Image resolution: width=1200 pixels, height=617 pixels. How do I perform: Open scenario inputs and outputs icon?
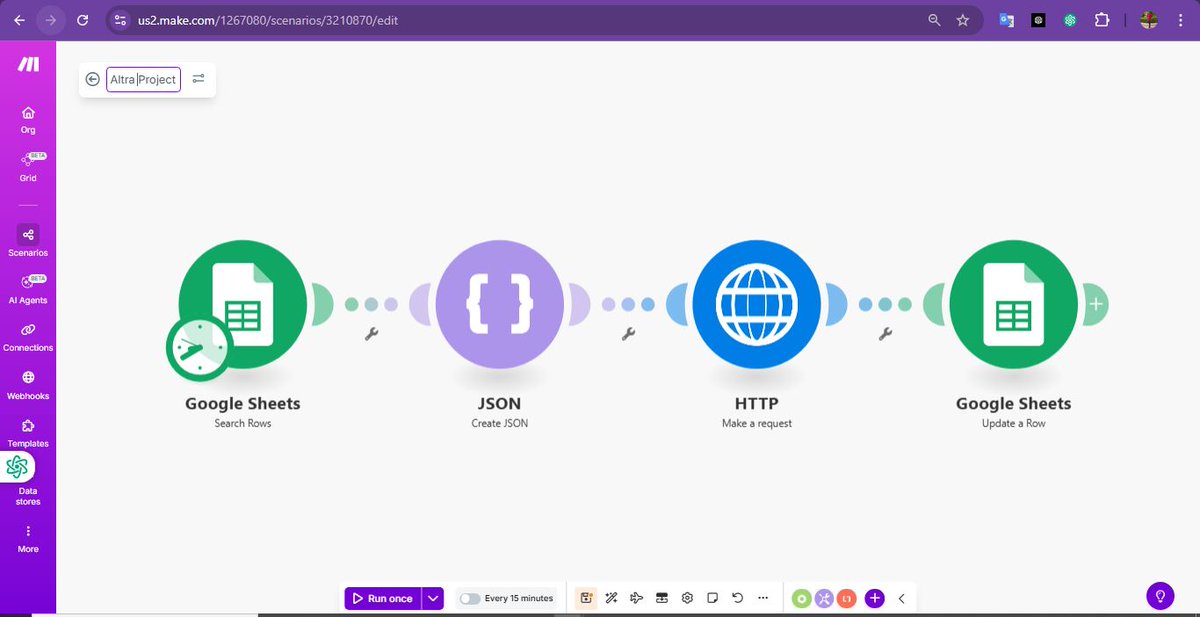click(x=662, y=598)
